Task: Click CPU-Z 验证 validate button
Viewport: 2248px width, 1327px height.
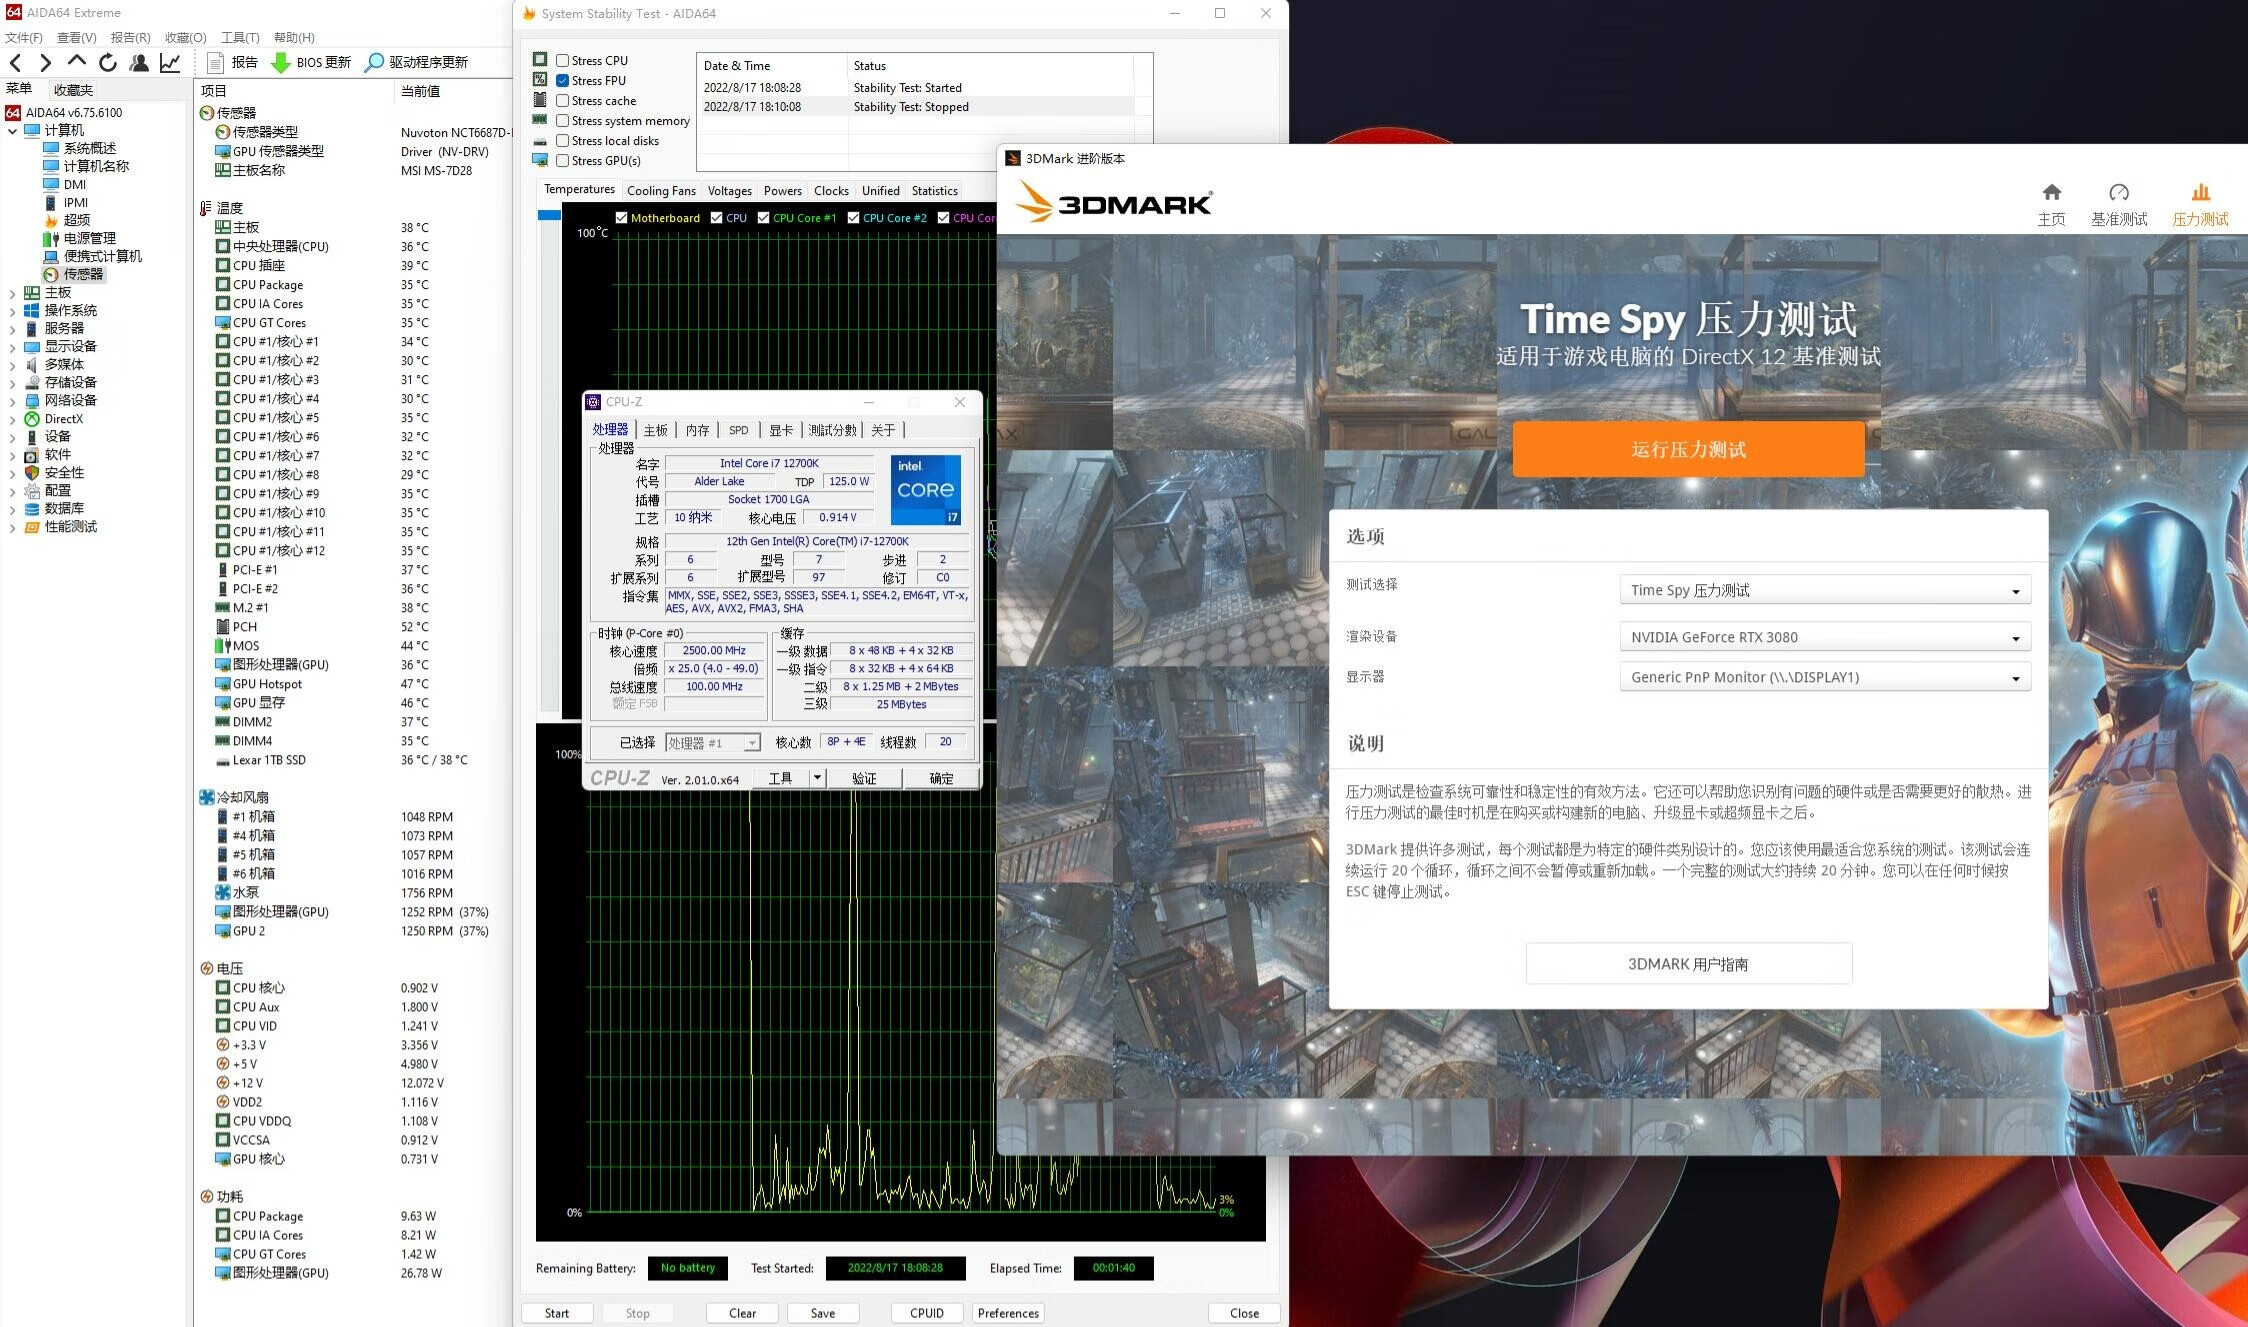Action: (x=864, y=778)
